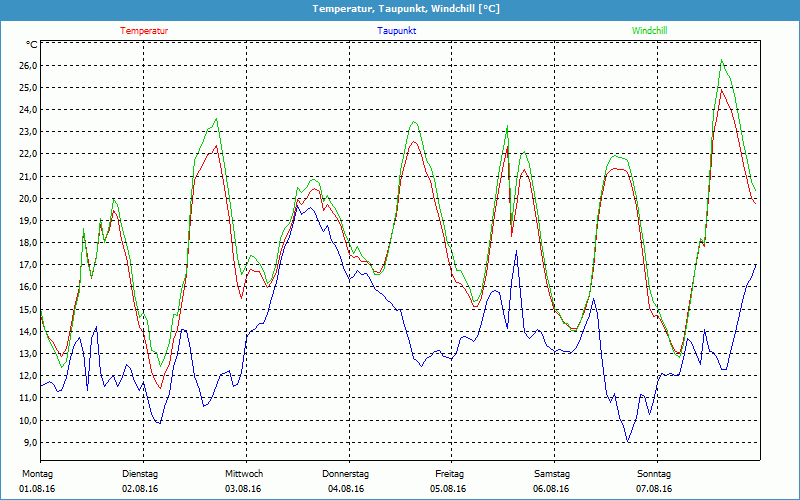Viewport: 800px width, 500px height.
Task: Click the date 03.08.16
Action: click(x=243, y=489)
